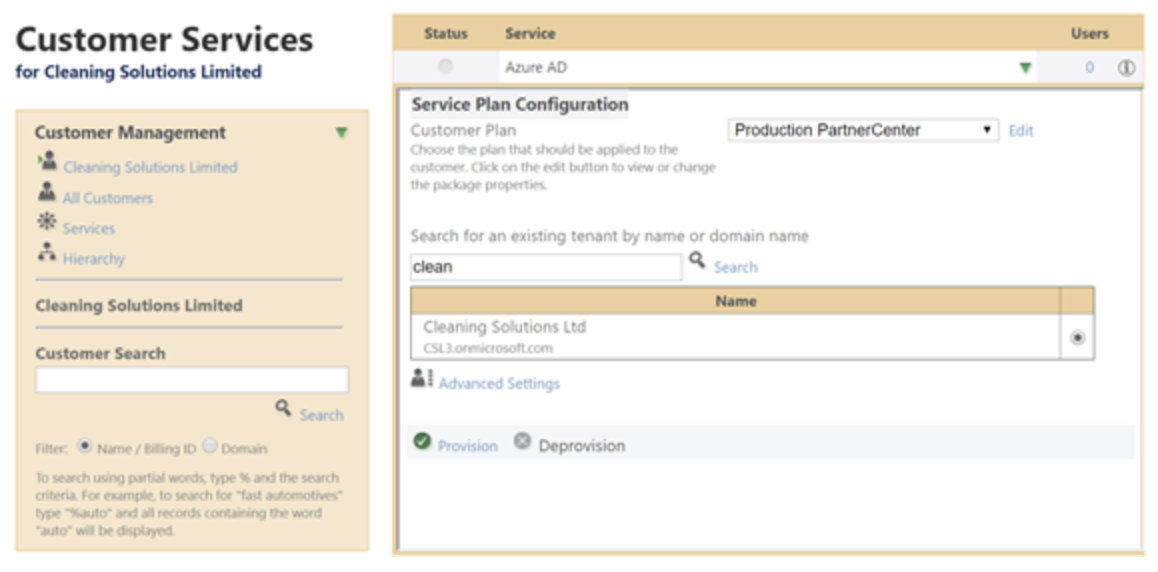The height and width of the screenshot is (572, 1158).
Task: Click the info icon in Azure AD row
Action: [x=1126, y=68]
